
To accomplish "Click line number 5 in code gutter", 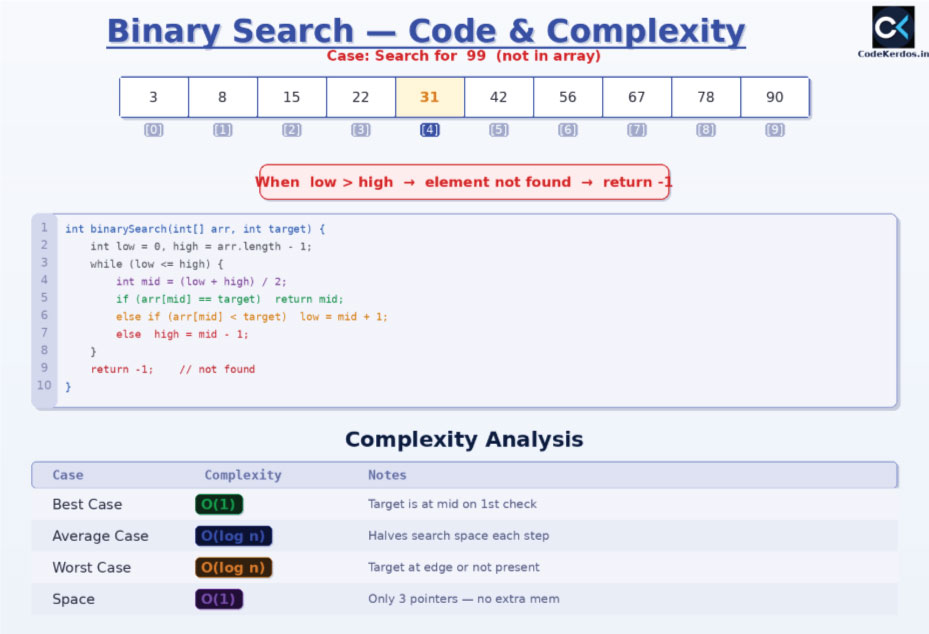I will (44, 298).
